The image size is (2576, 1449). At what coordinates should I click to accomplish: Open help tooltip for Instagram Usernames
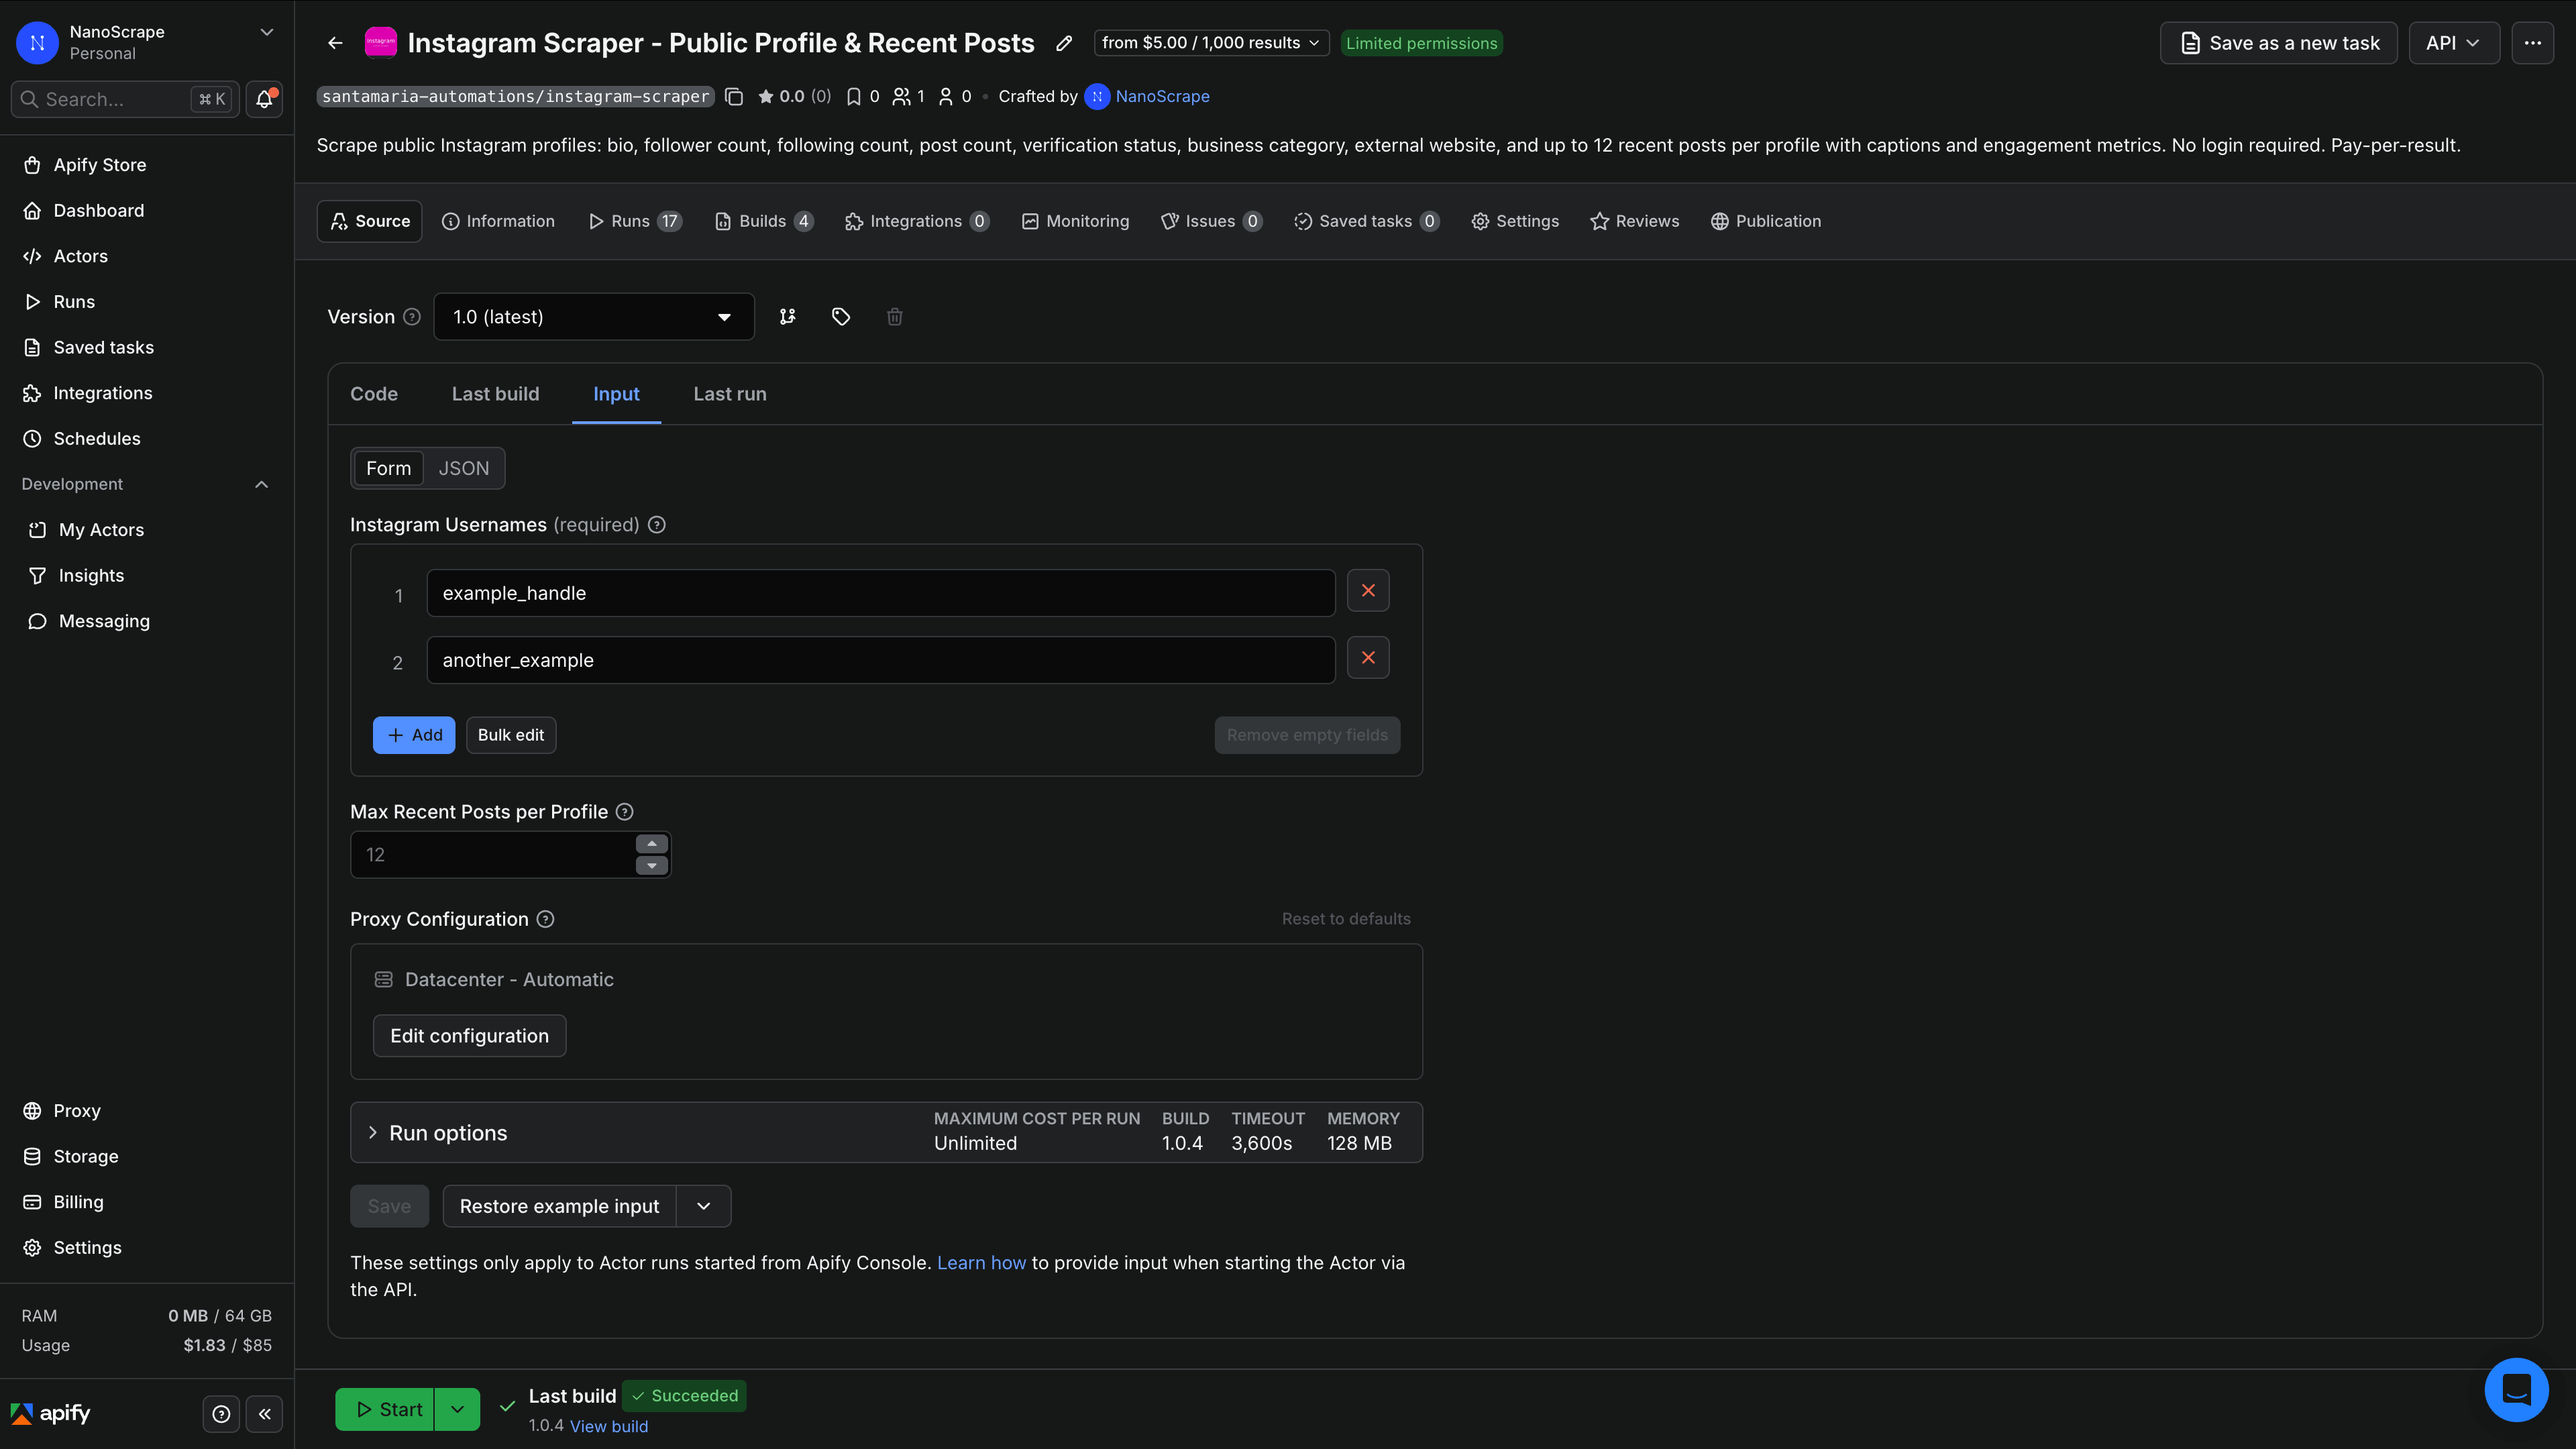(x=657, y=525)
